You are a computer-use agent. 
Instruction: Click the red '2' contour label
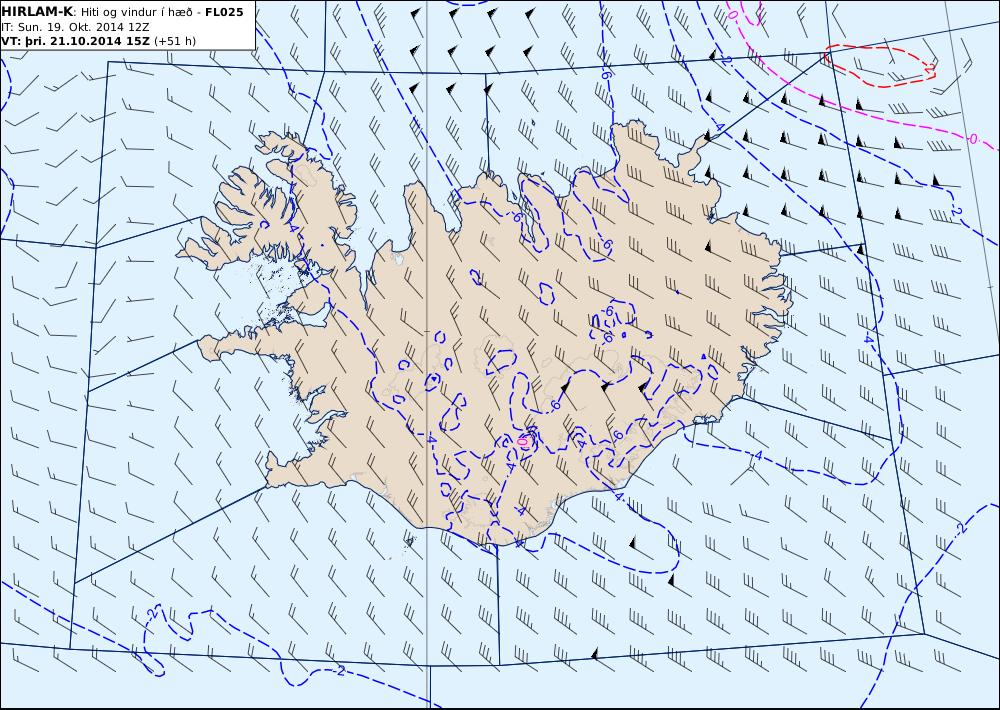(x=930, y=68)
